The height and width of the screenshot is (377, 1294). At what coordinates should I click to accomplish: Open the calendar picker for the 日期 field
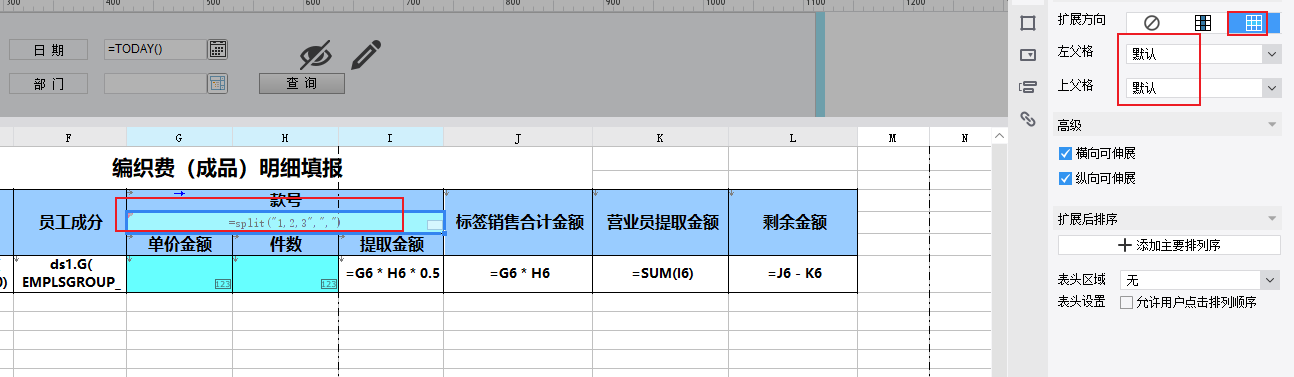coord(218,49)
